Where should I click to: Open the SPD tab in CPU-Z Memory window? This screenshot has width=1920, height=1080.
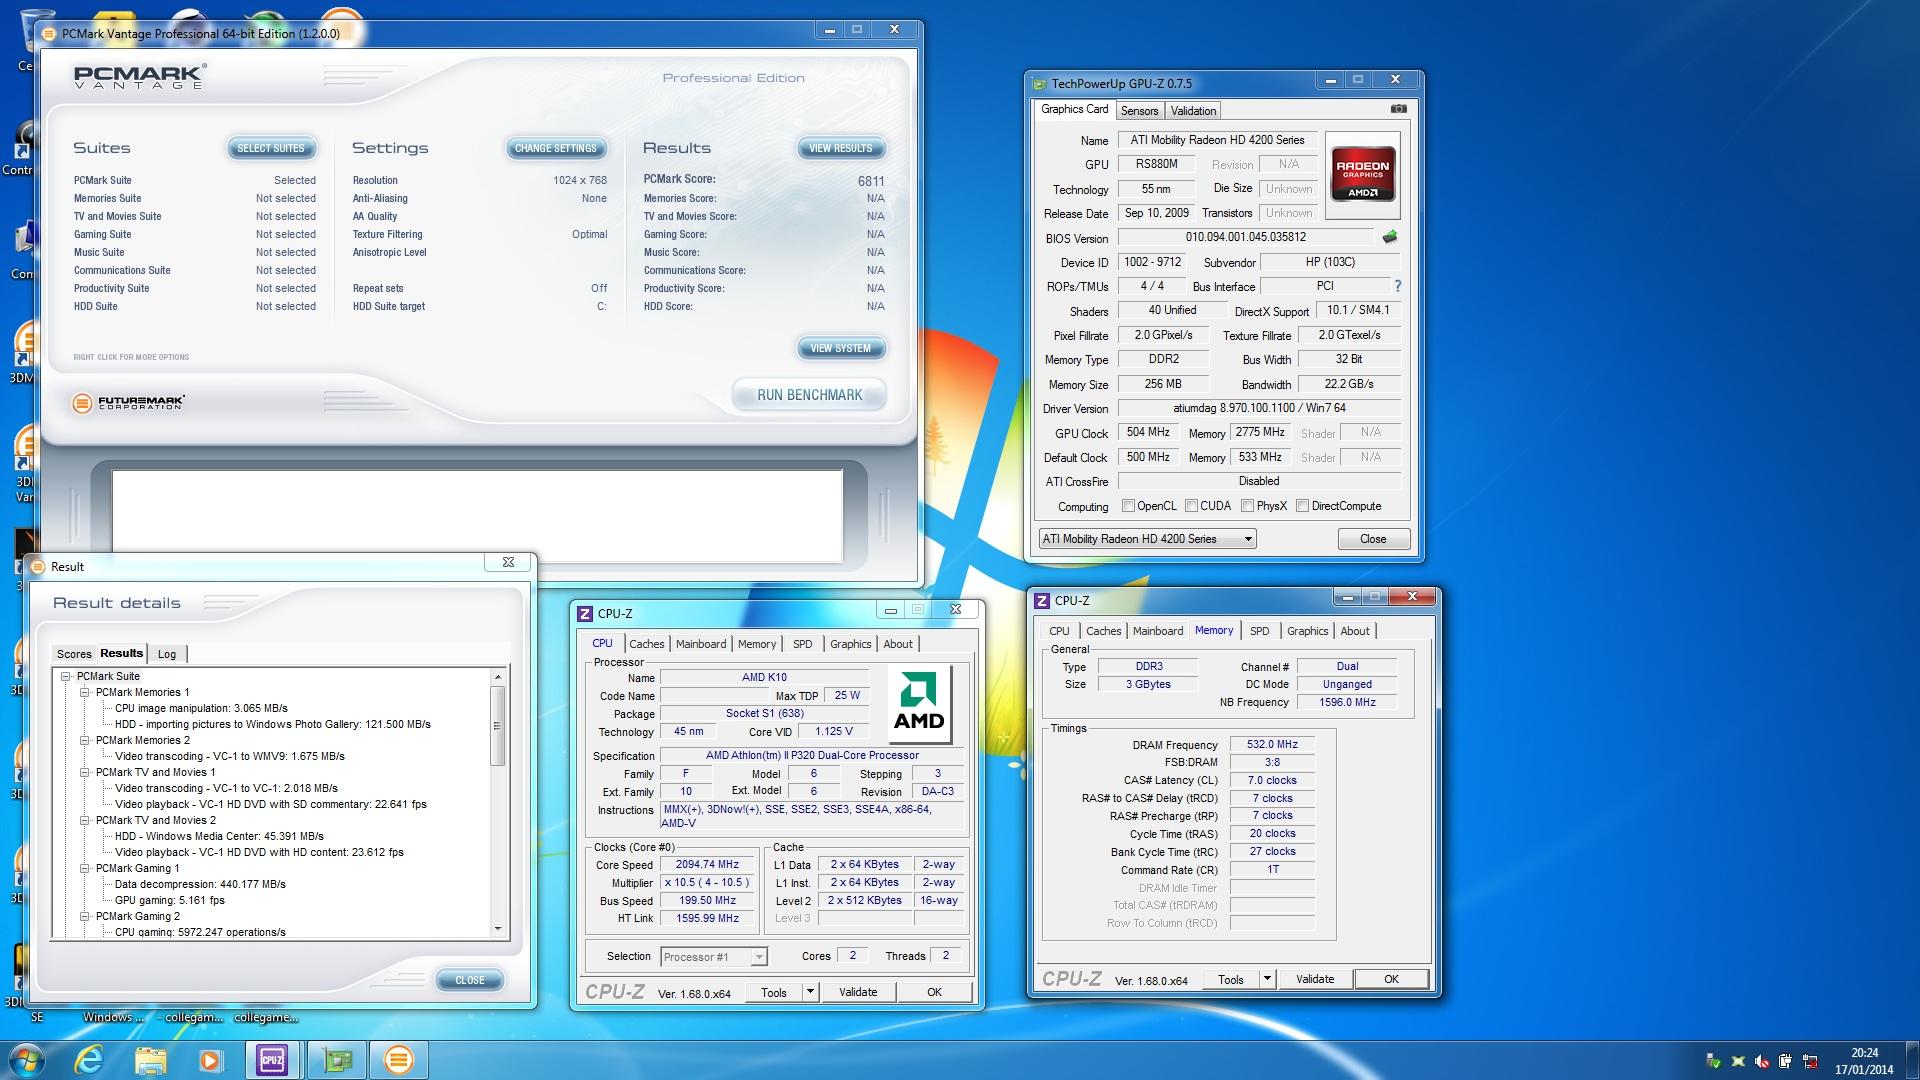click(1259, 631)
